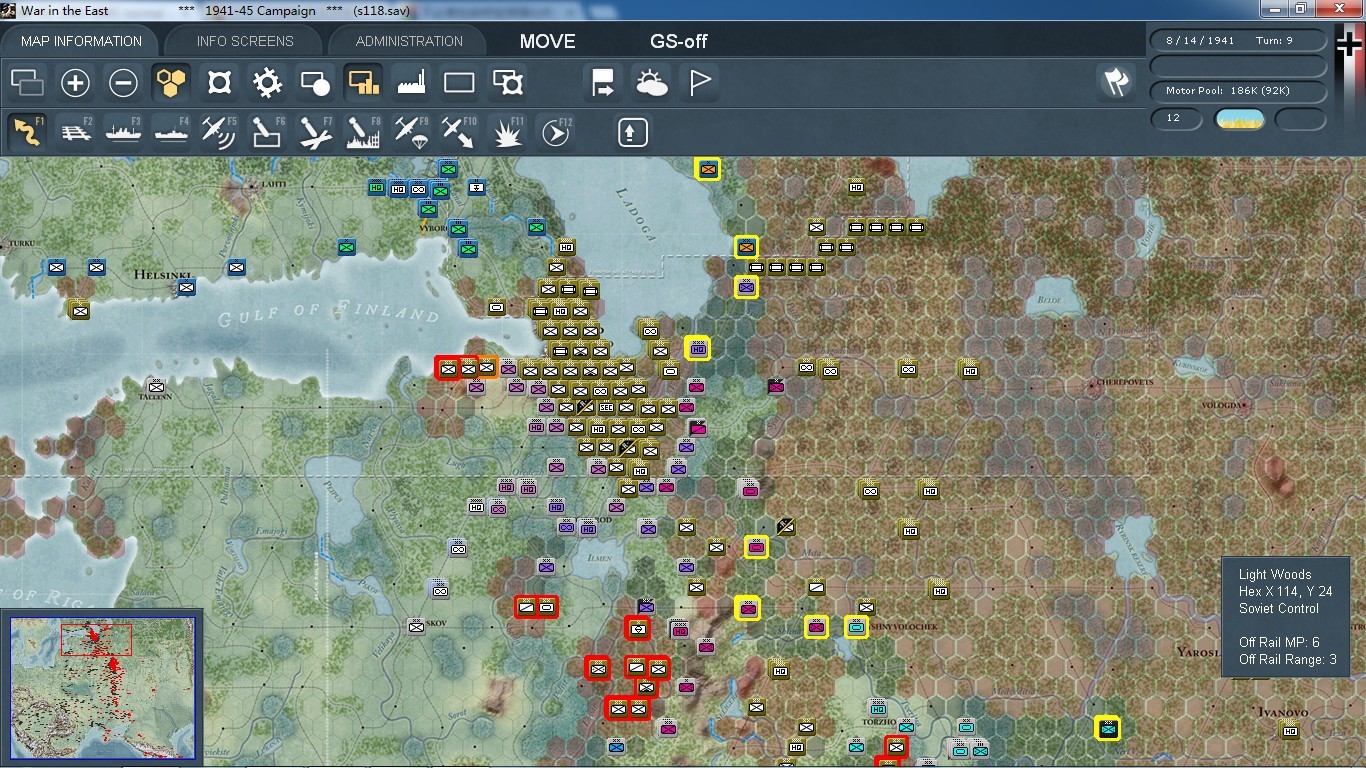The height and width of the screenshot is (768, 1366).
Task: Click the minimap overview thumbnail
Action: point(102,686)
